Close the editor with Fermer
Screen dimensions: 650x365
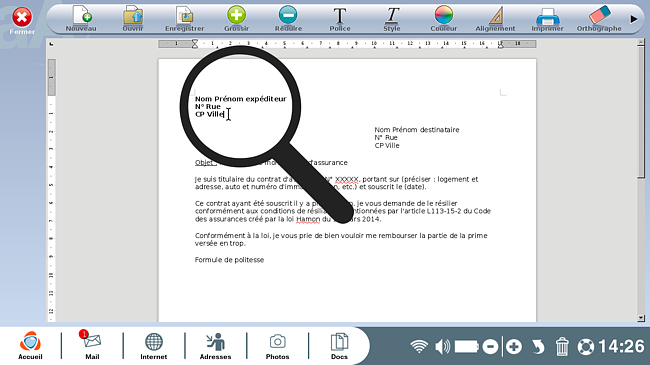tap(22, 21)
